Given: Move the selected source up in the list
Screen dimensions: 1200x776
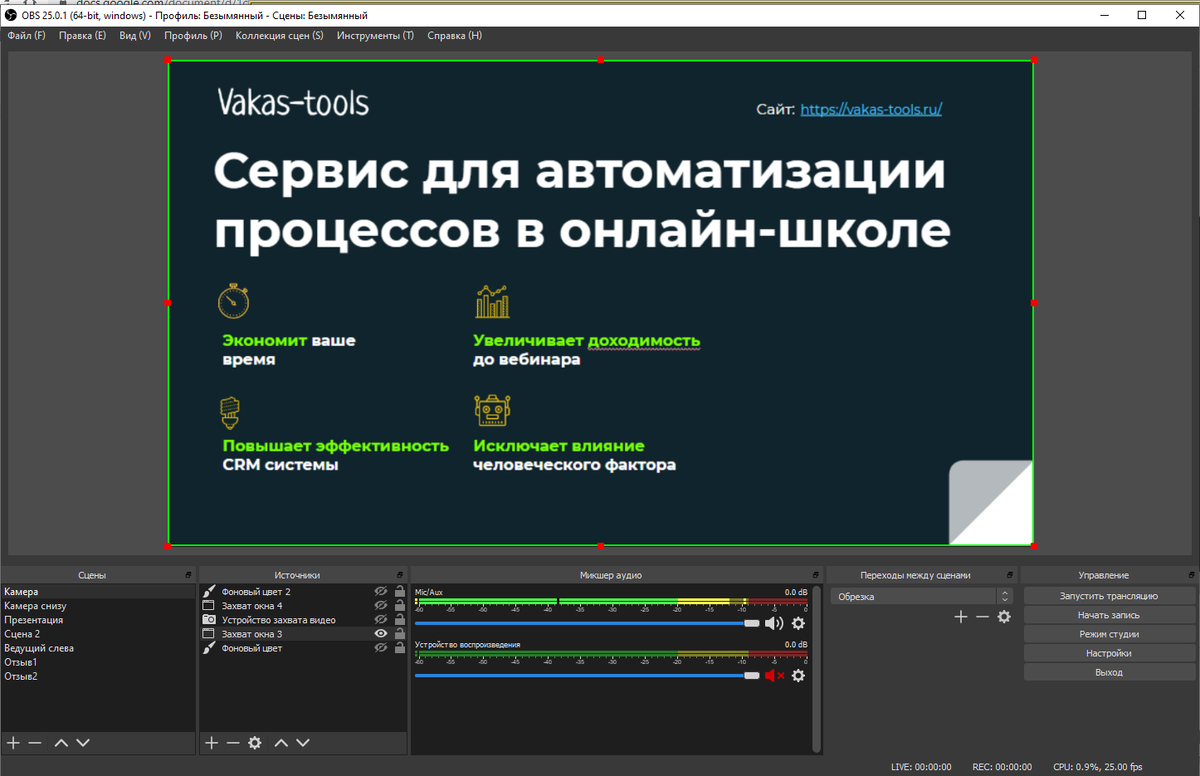Looking at the screenshot, I should (281, 743).
